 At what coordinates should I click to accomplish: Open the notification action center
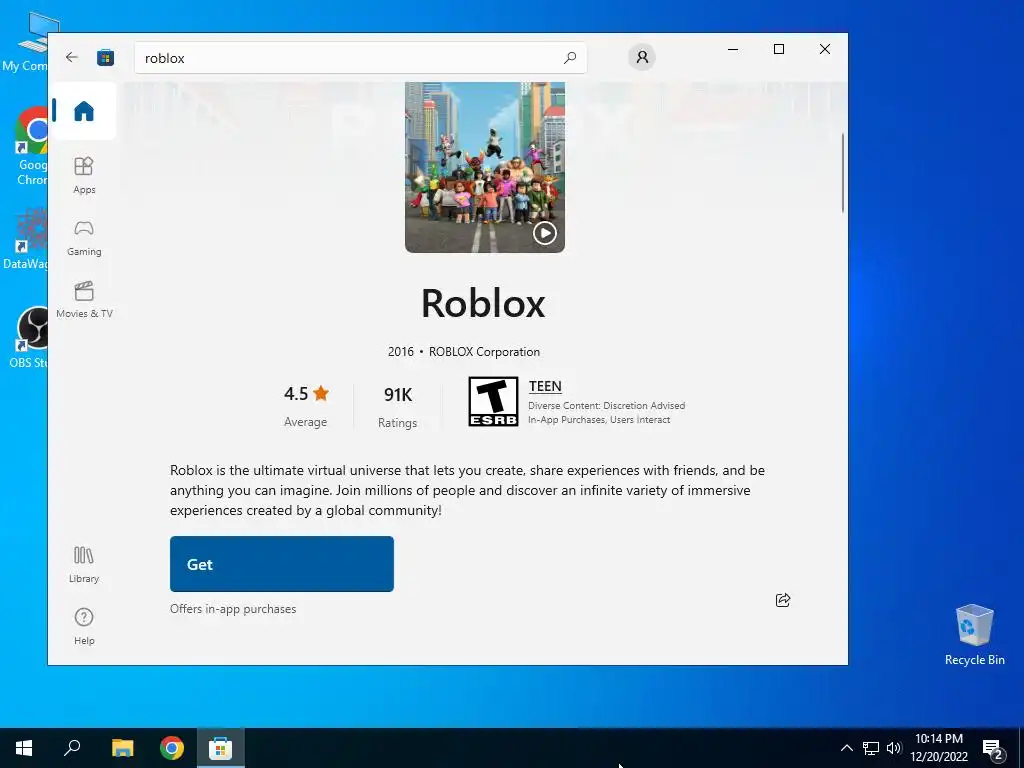[993, 749]
